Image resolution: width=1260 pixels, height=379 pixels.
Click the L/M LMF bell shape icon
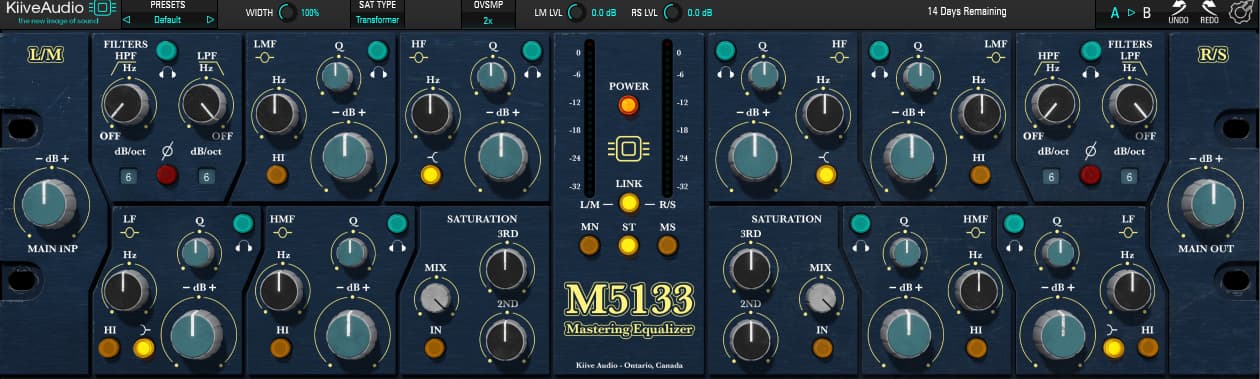(x=266, y=57)
